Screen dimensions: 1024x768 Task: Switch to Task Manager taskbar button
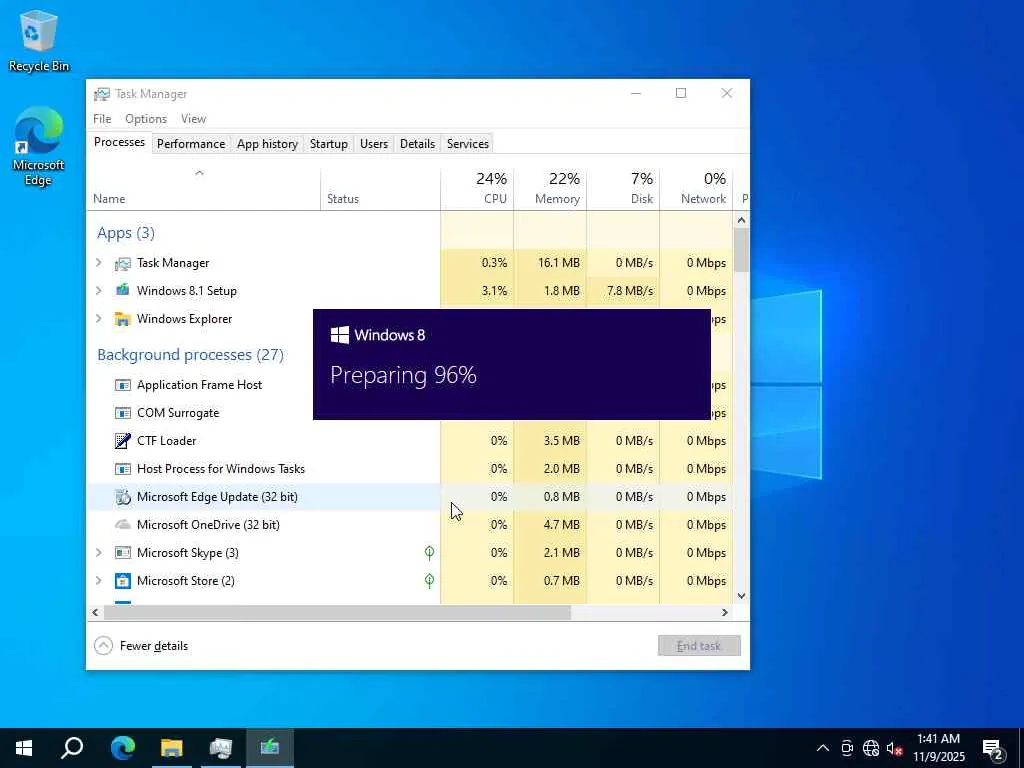point(221,748)
